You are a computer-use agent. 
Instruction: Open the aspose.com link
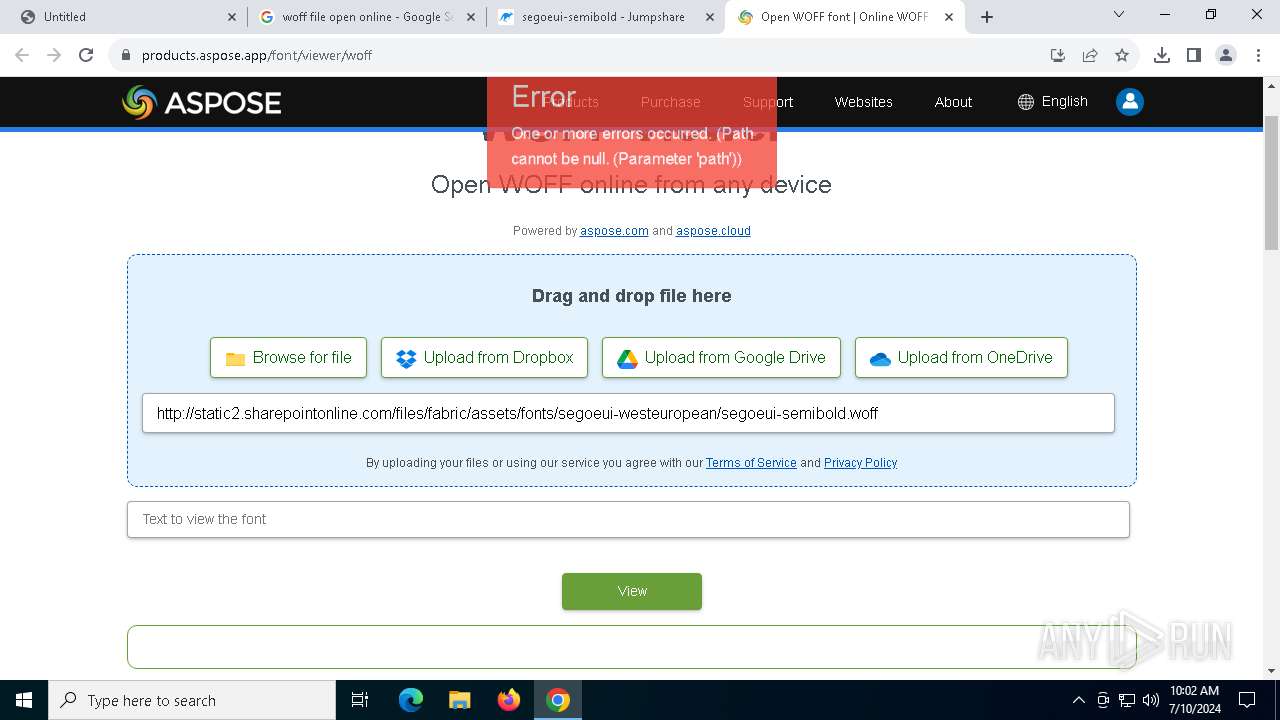614,231
